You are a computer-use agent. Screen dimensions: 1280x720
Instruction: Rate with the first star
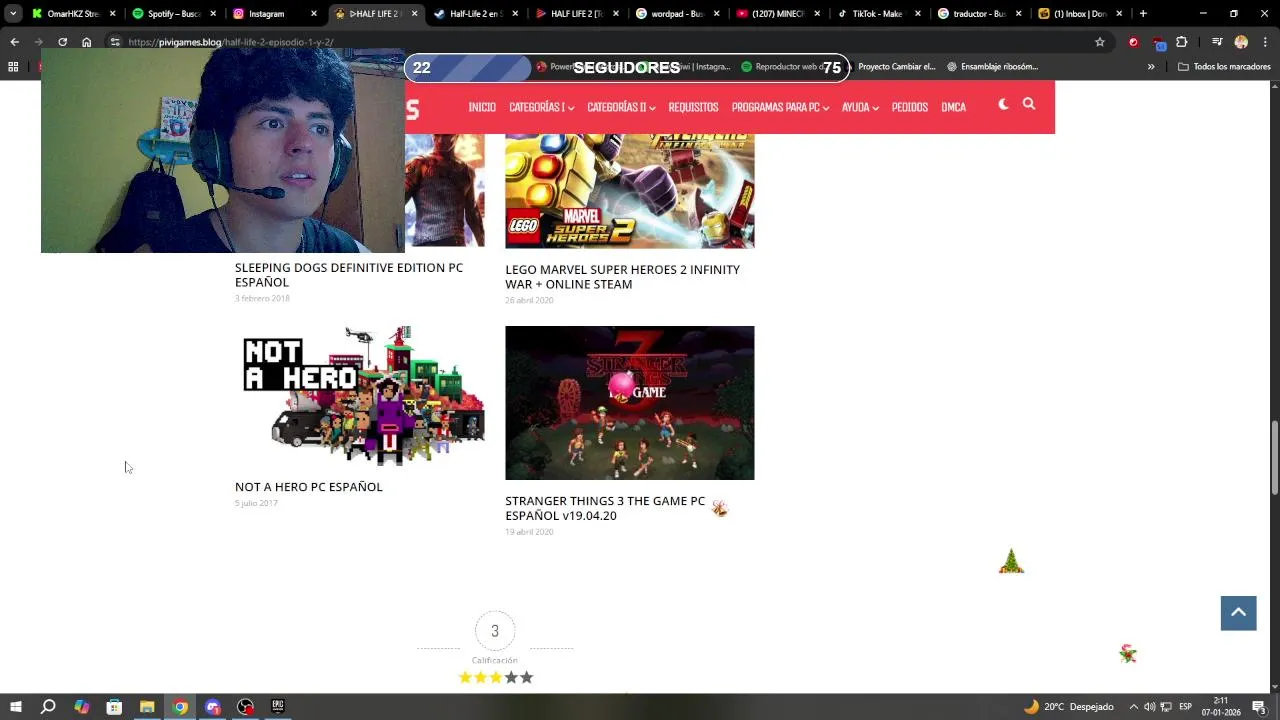[x=465, y=677]
